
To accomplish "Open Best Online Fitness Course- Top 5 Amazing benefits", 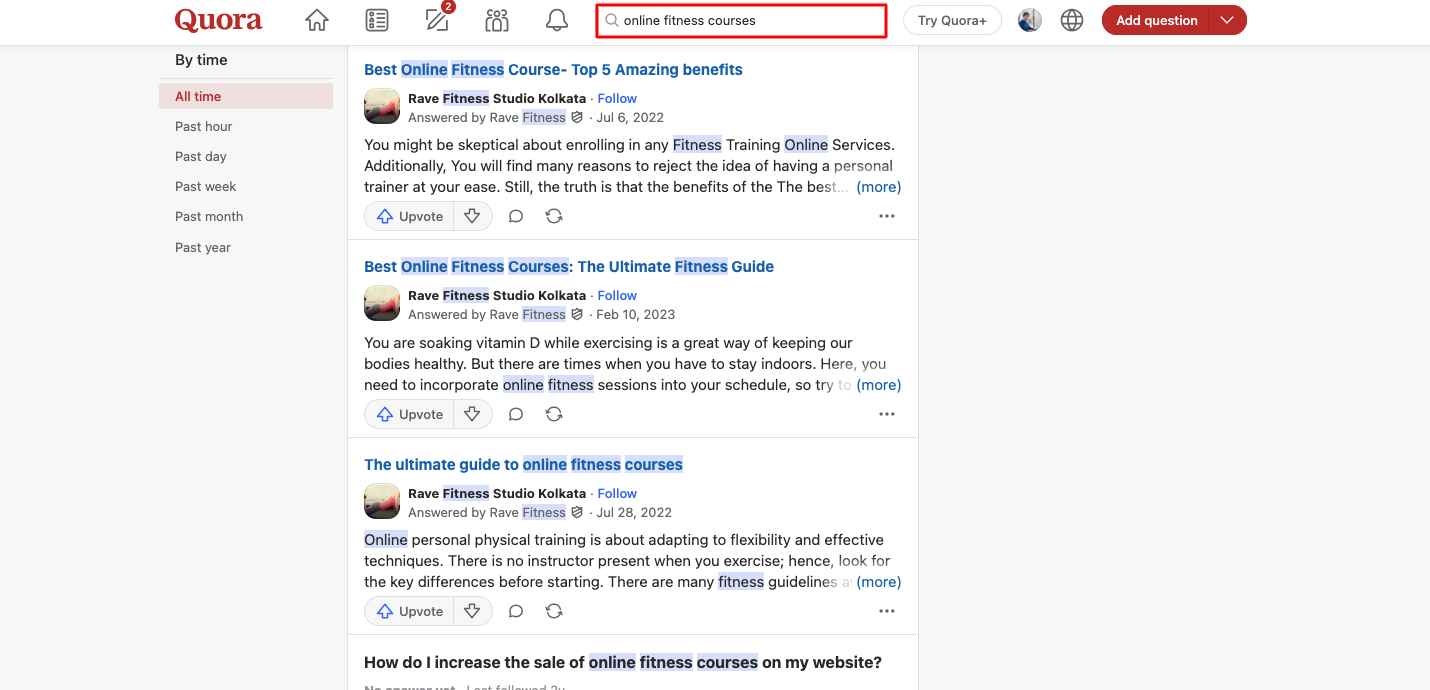I will (553, 69).
